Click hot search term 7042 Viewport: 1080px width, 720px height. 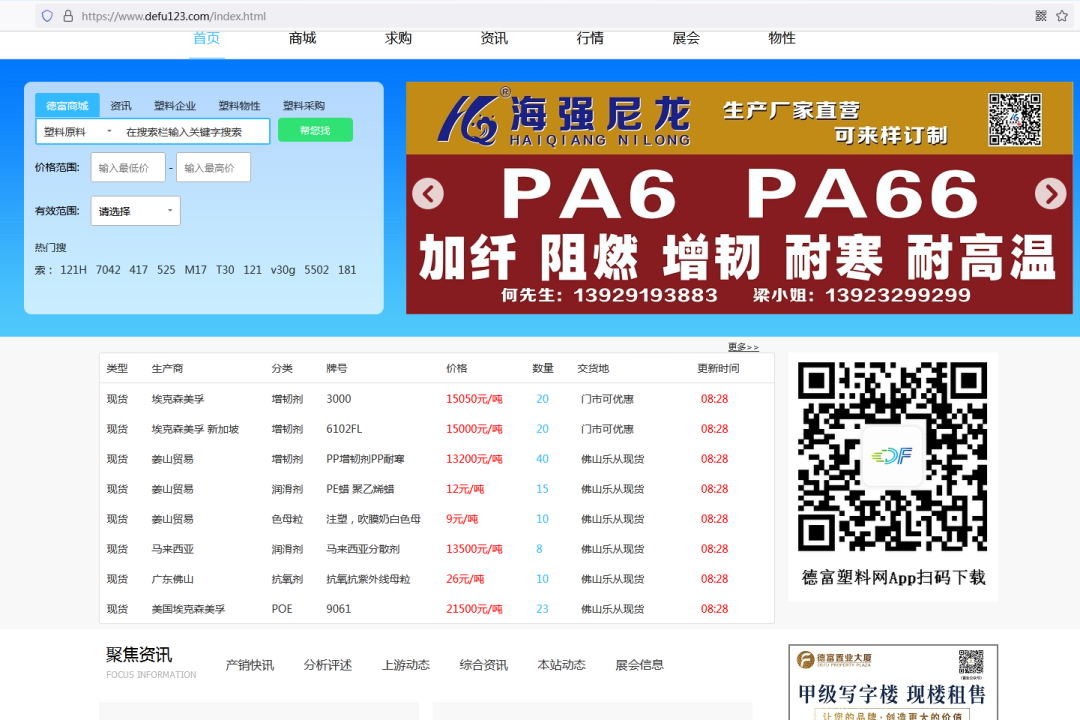(108, 270)
